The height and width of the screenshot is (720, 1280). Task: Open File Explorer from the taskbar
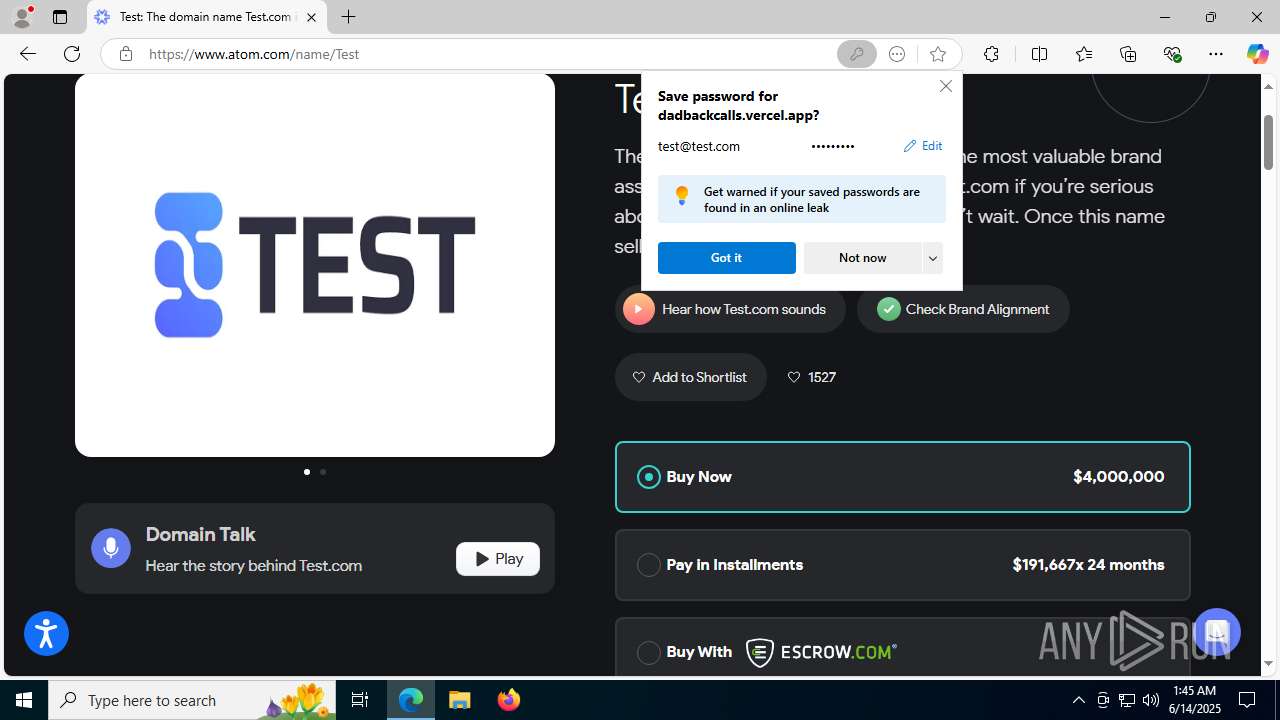click(460, 700)
